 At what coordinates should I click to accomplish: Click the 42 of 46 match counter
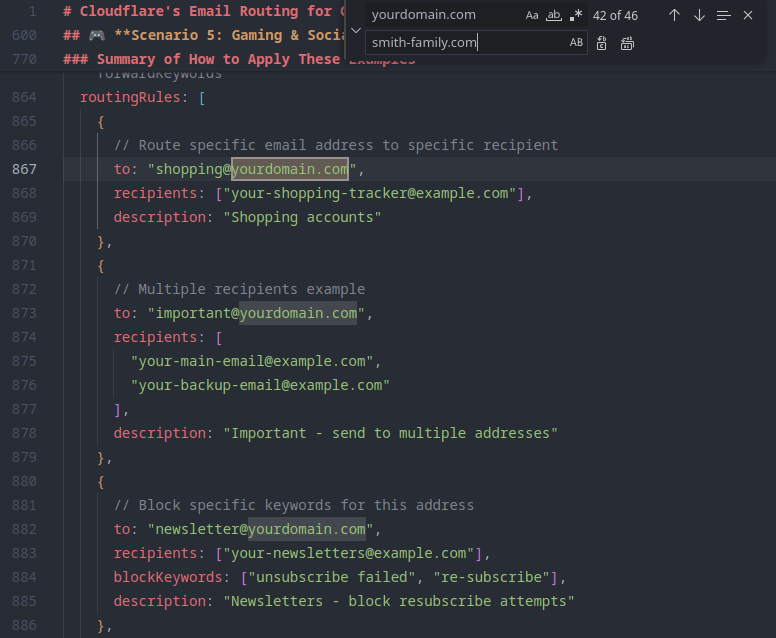pyautogui.click(x=615, y=16)
